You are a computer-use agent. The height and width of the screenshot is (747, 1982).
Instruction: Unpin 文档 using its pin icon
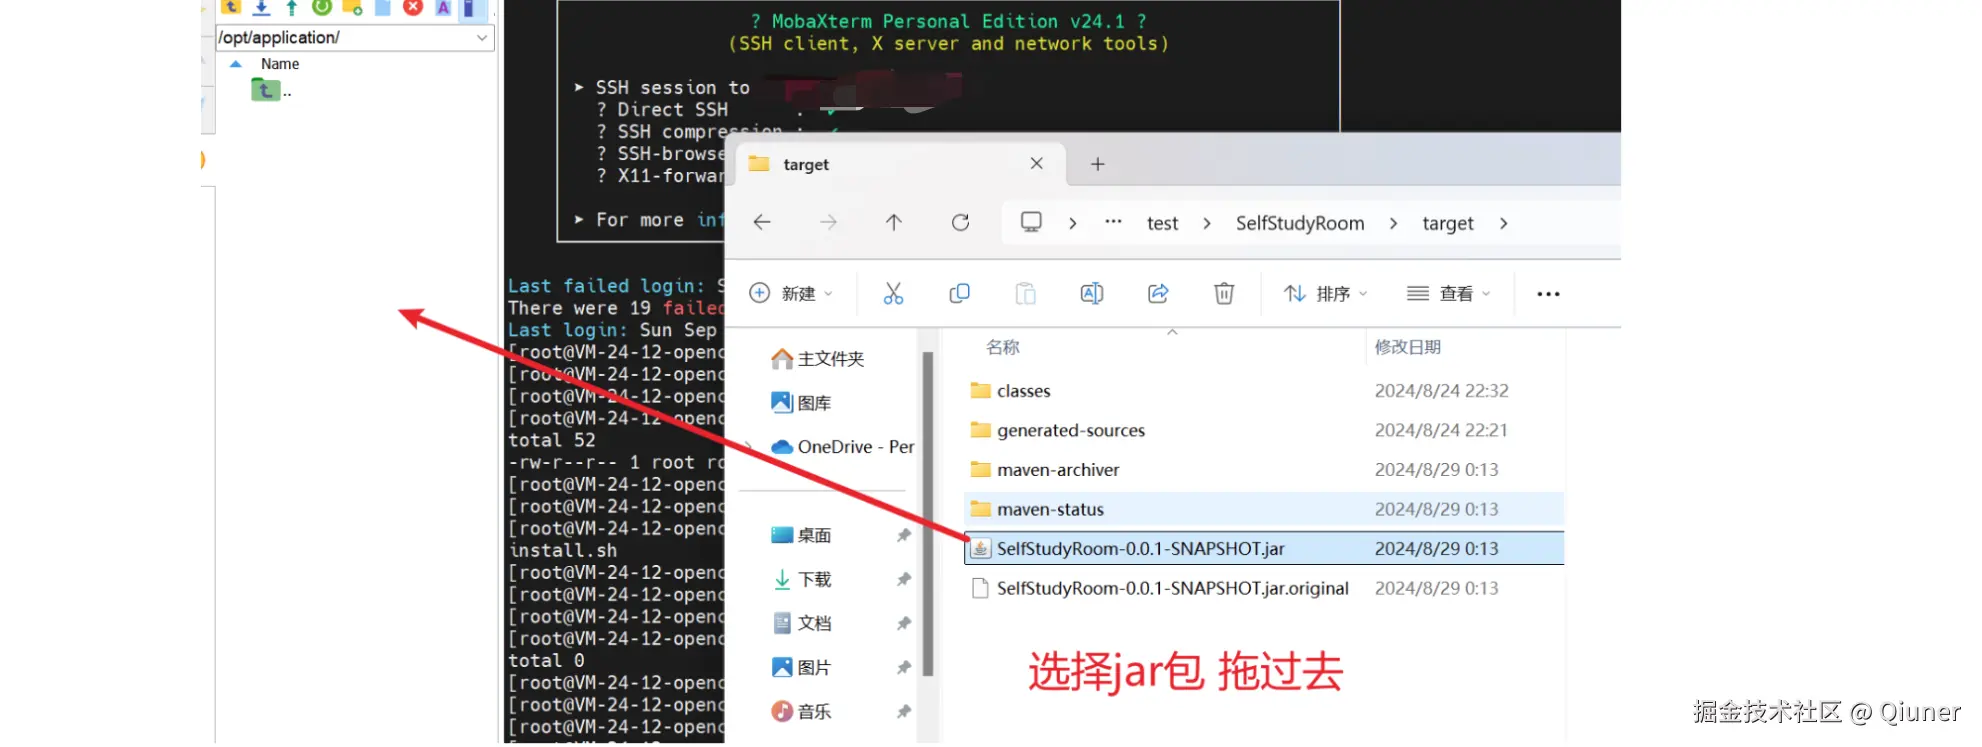pyautogui.click(x=904, y=623)
